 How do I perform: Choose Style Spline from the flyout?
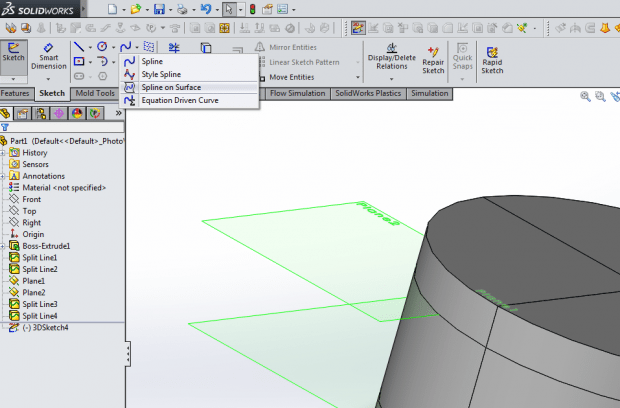click(x=189, y=74)
